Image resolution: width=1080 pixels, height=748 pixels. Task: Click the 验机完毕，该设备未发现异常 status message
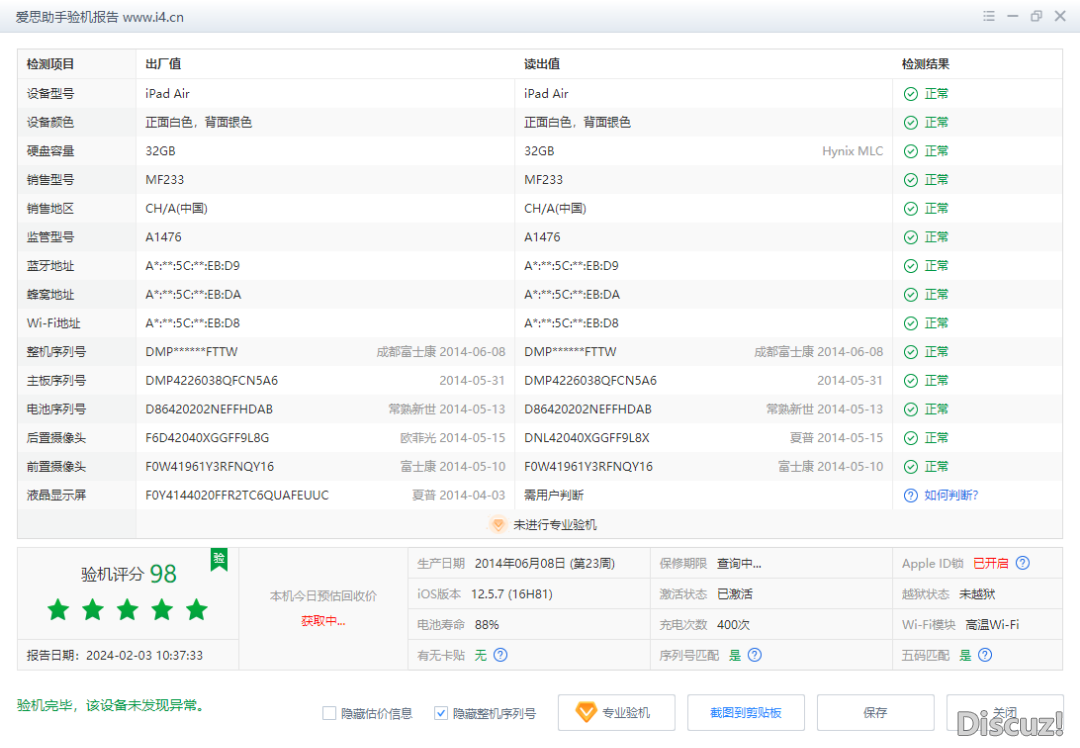coord(111,705)
